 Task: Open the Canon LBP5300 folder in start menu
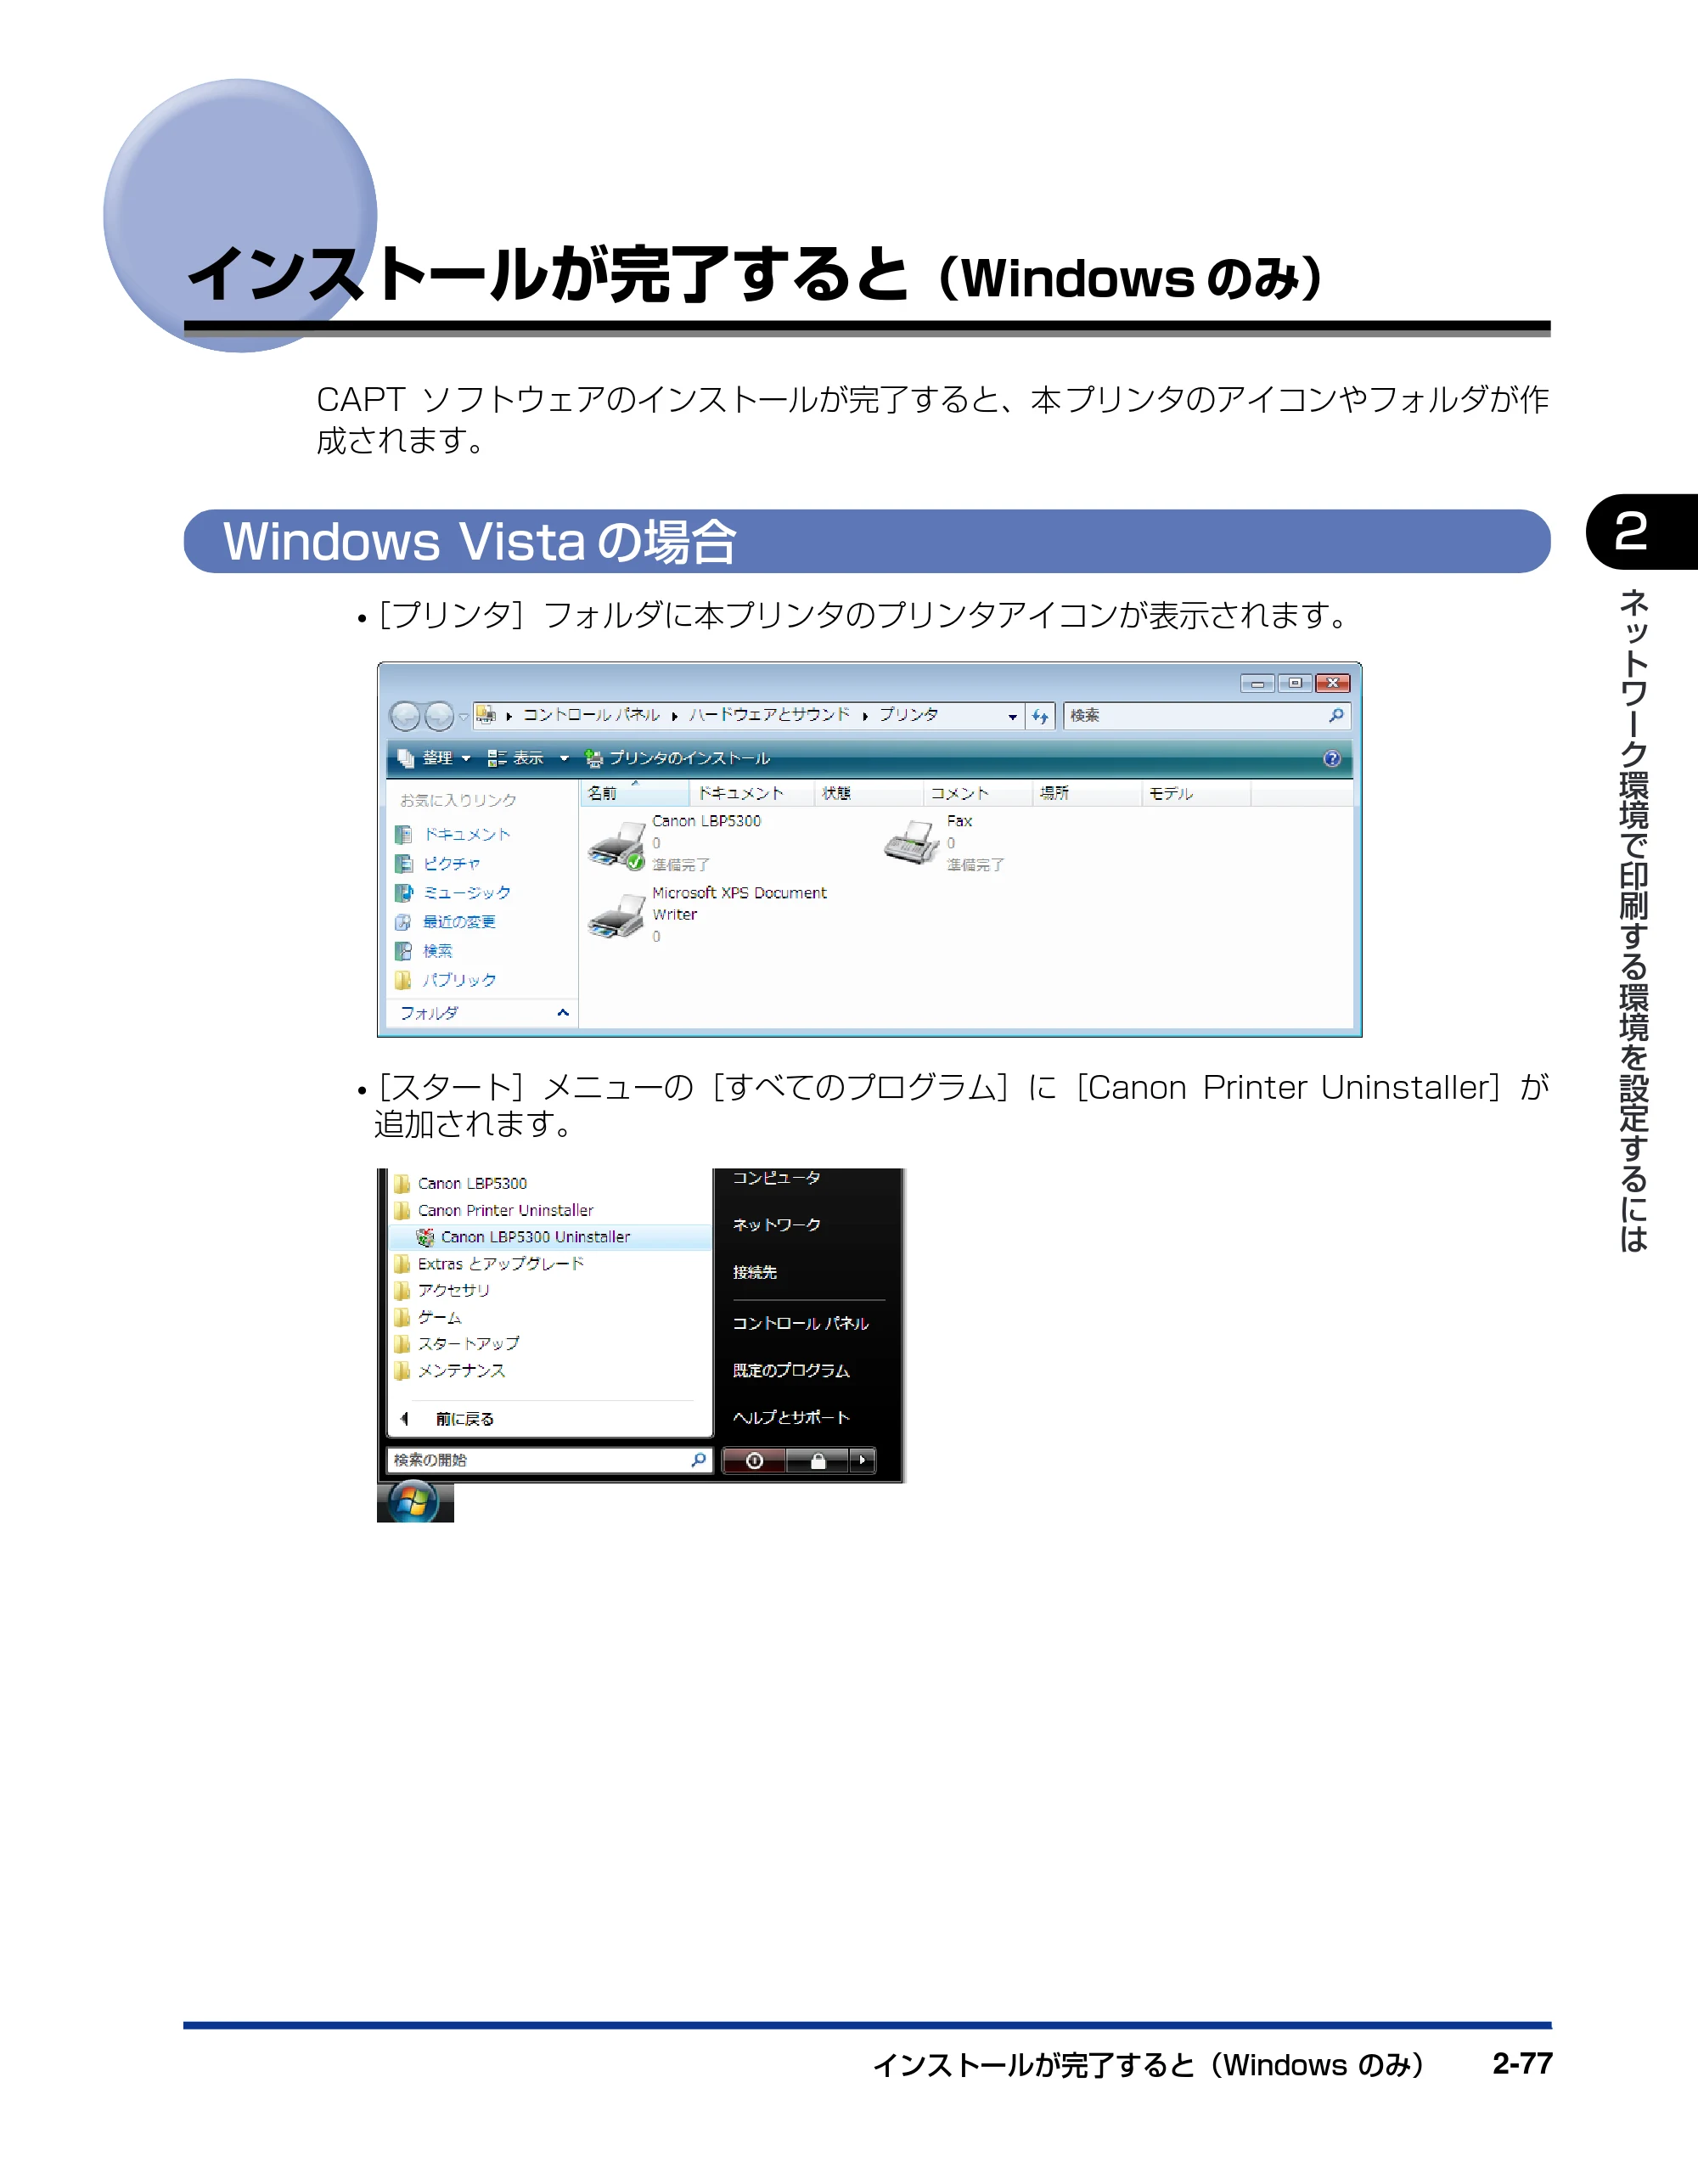[461, 1184]
